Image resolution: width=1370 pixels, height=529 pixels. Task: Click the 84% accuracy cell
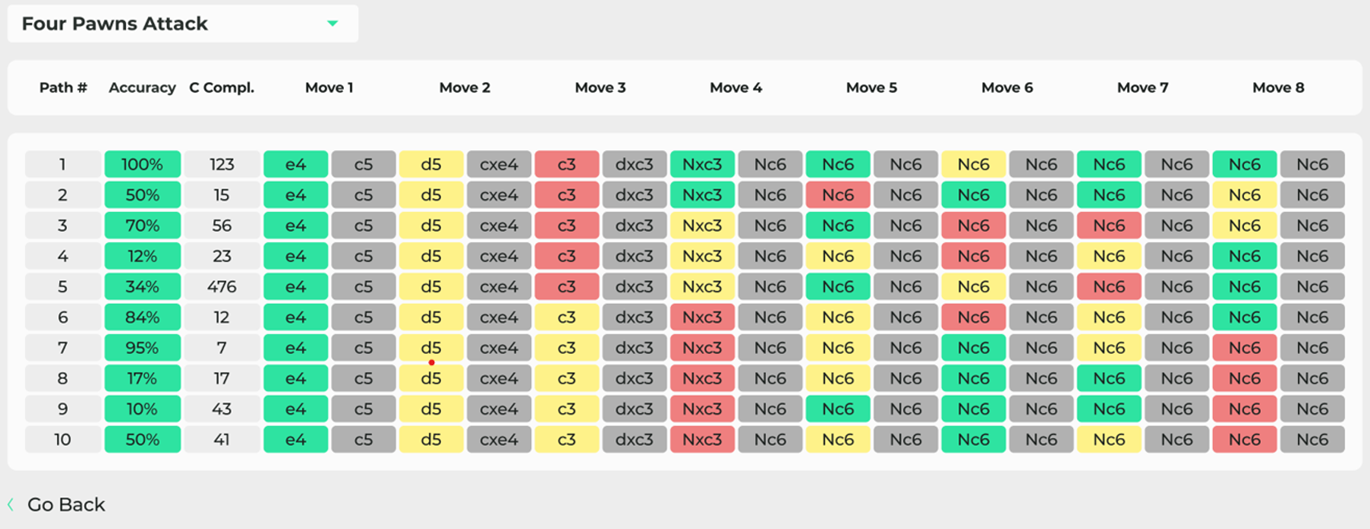142,317
